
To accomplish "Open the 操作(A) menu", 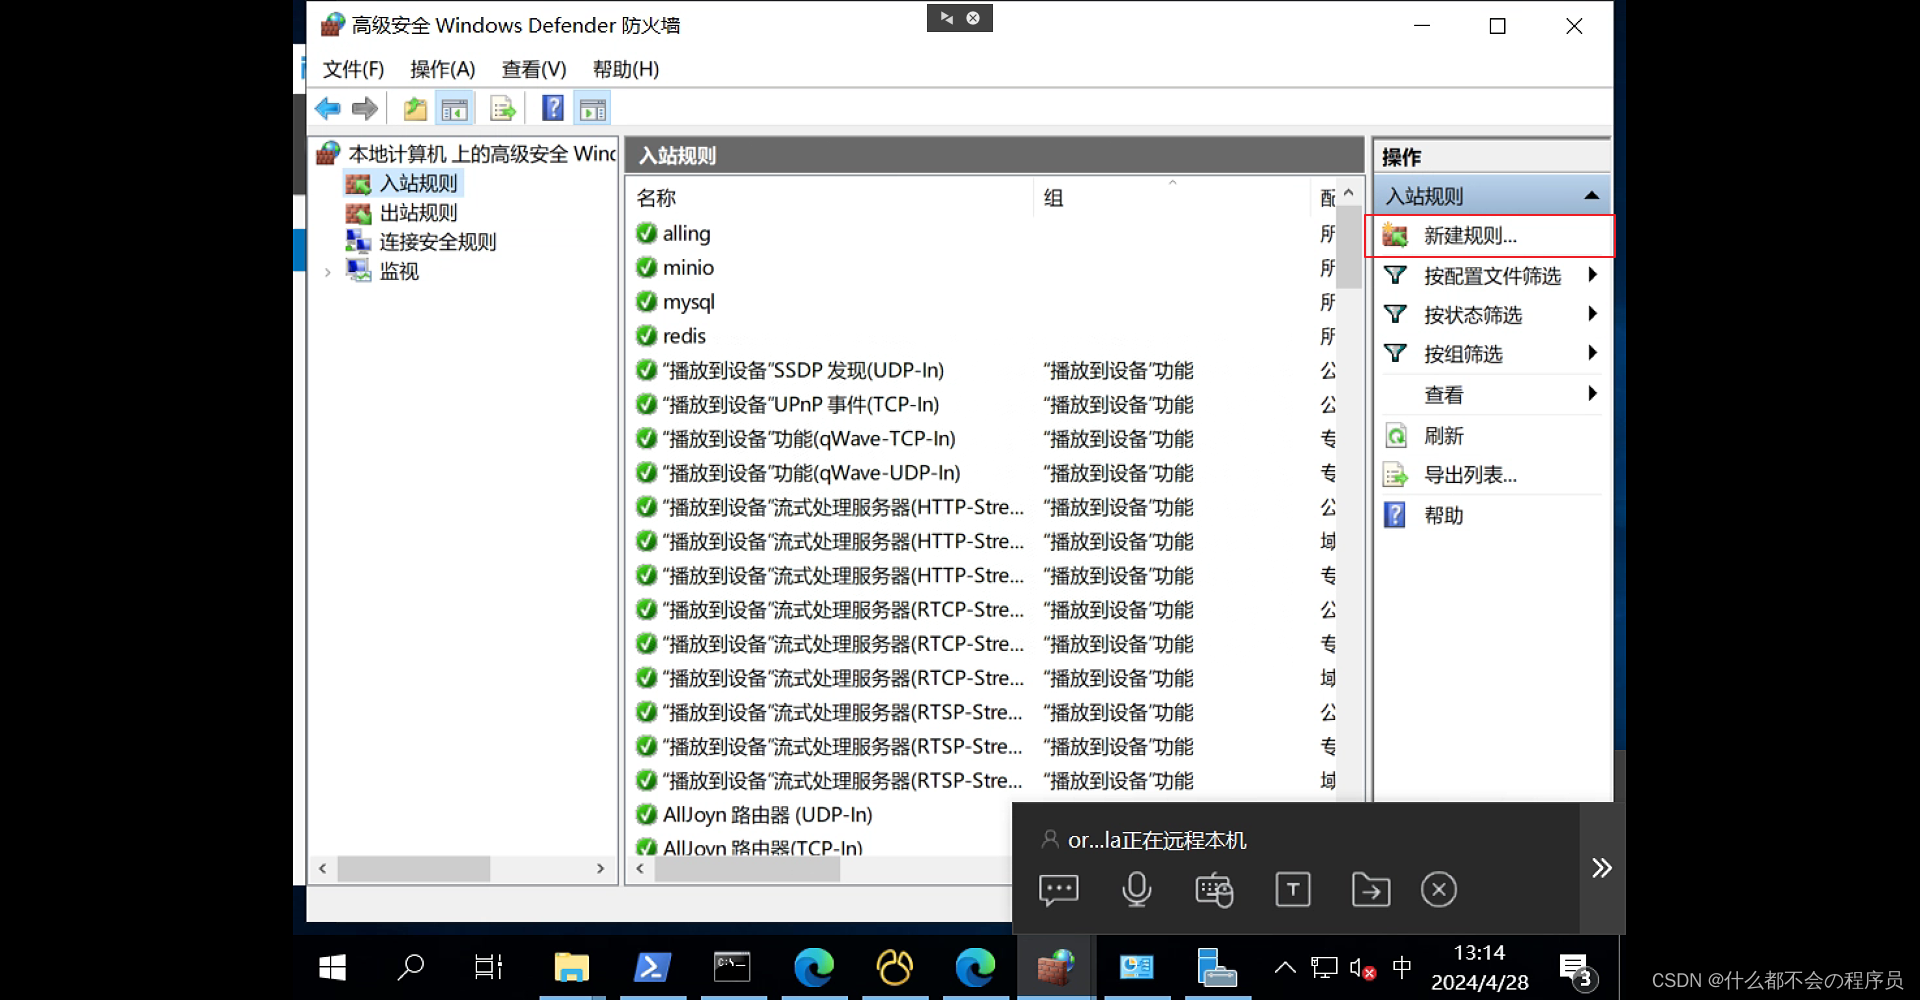I will (442, 69).
